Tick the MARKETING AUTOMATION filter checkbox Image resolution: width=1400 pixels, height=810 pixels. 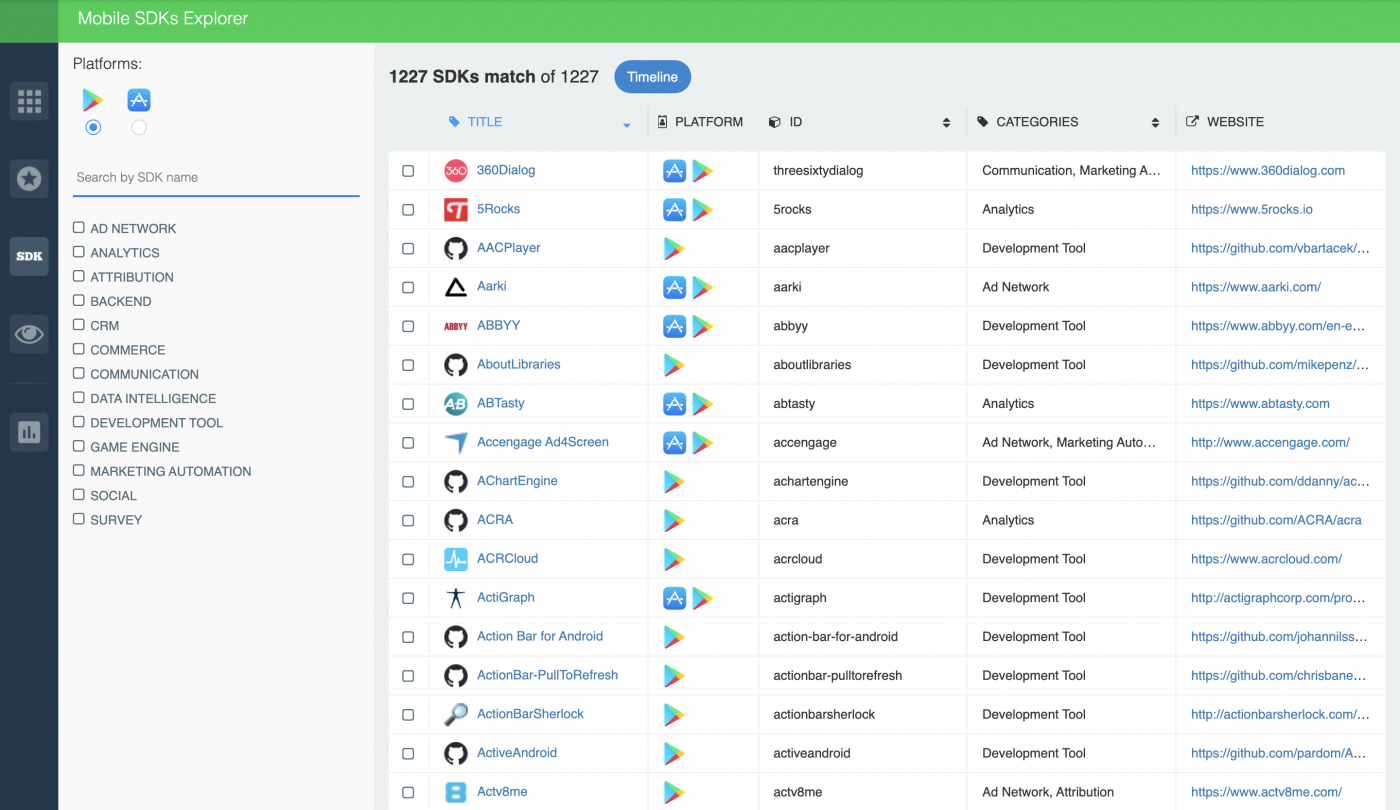pos(79,470)
